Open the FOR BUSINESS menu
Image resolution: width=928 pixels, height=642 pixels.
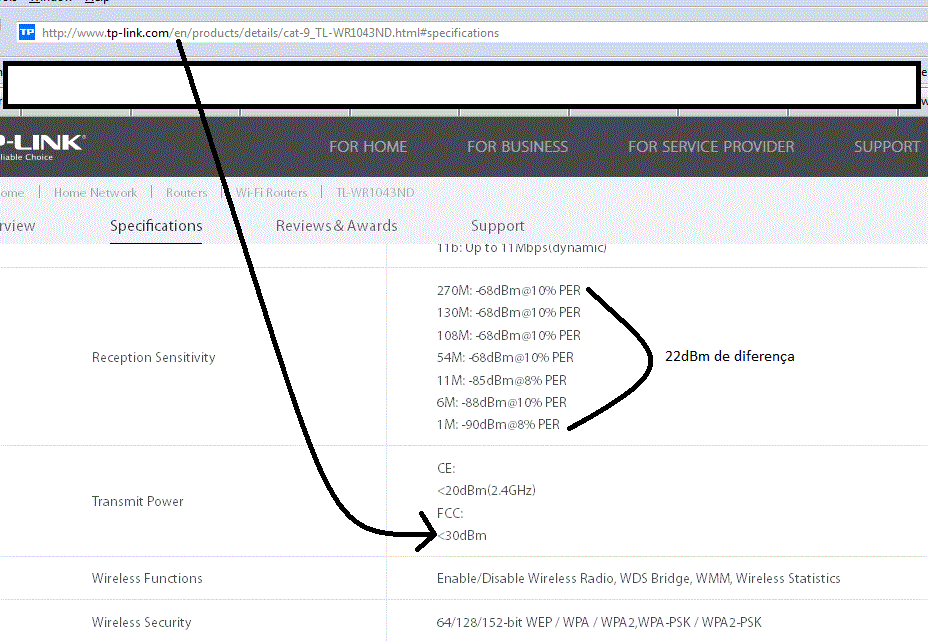(x=517, y=146)
